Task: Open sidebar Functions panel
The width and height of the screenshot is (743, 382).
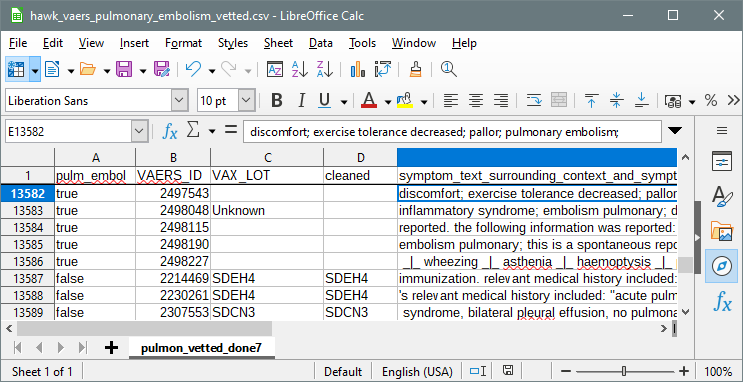Action: point(722,301)
